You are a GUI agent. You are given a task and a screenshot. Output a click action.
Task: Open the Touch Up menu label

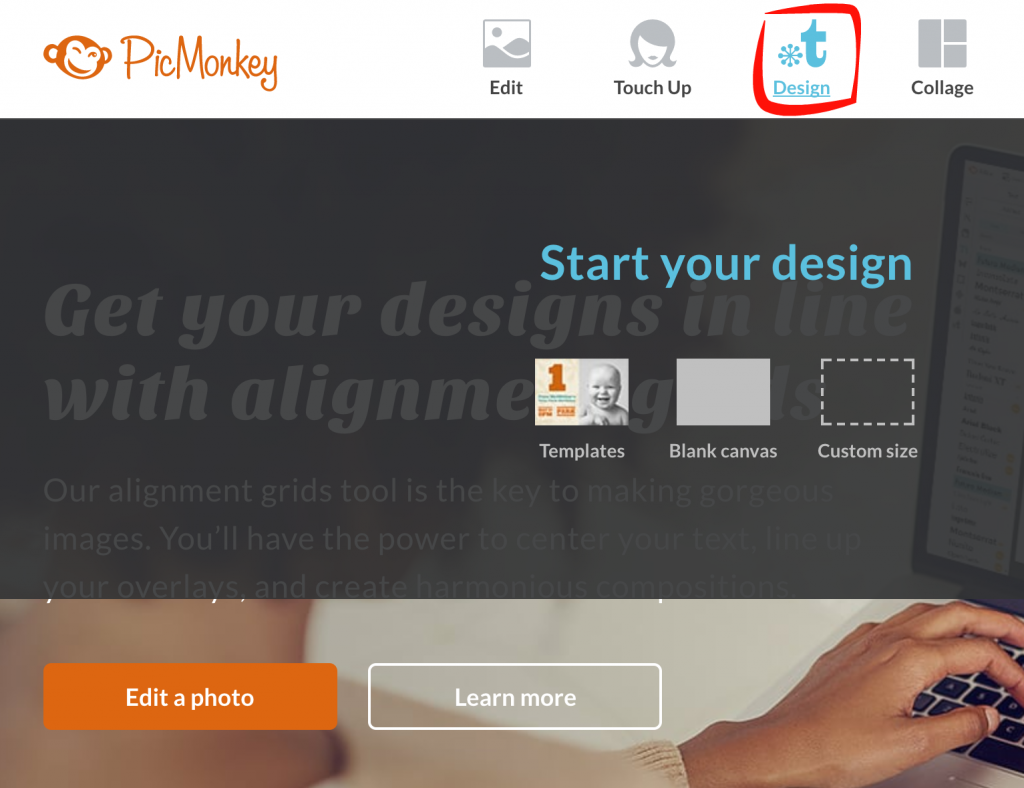coord(652,87)
